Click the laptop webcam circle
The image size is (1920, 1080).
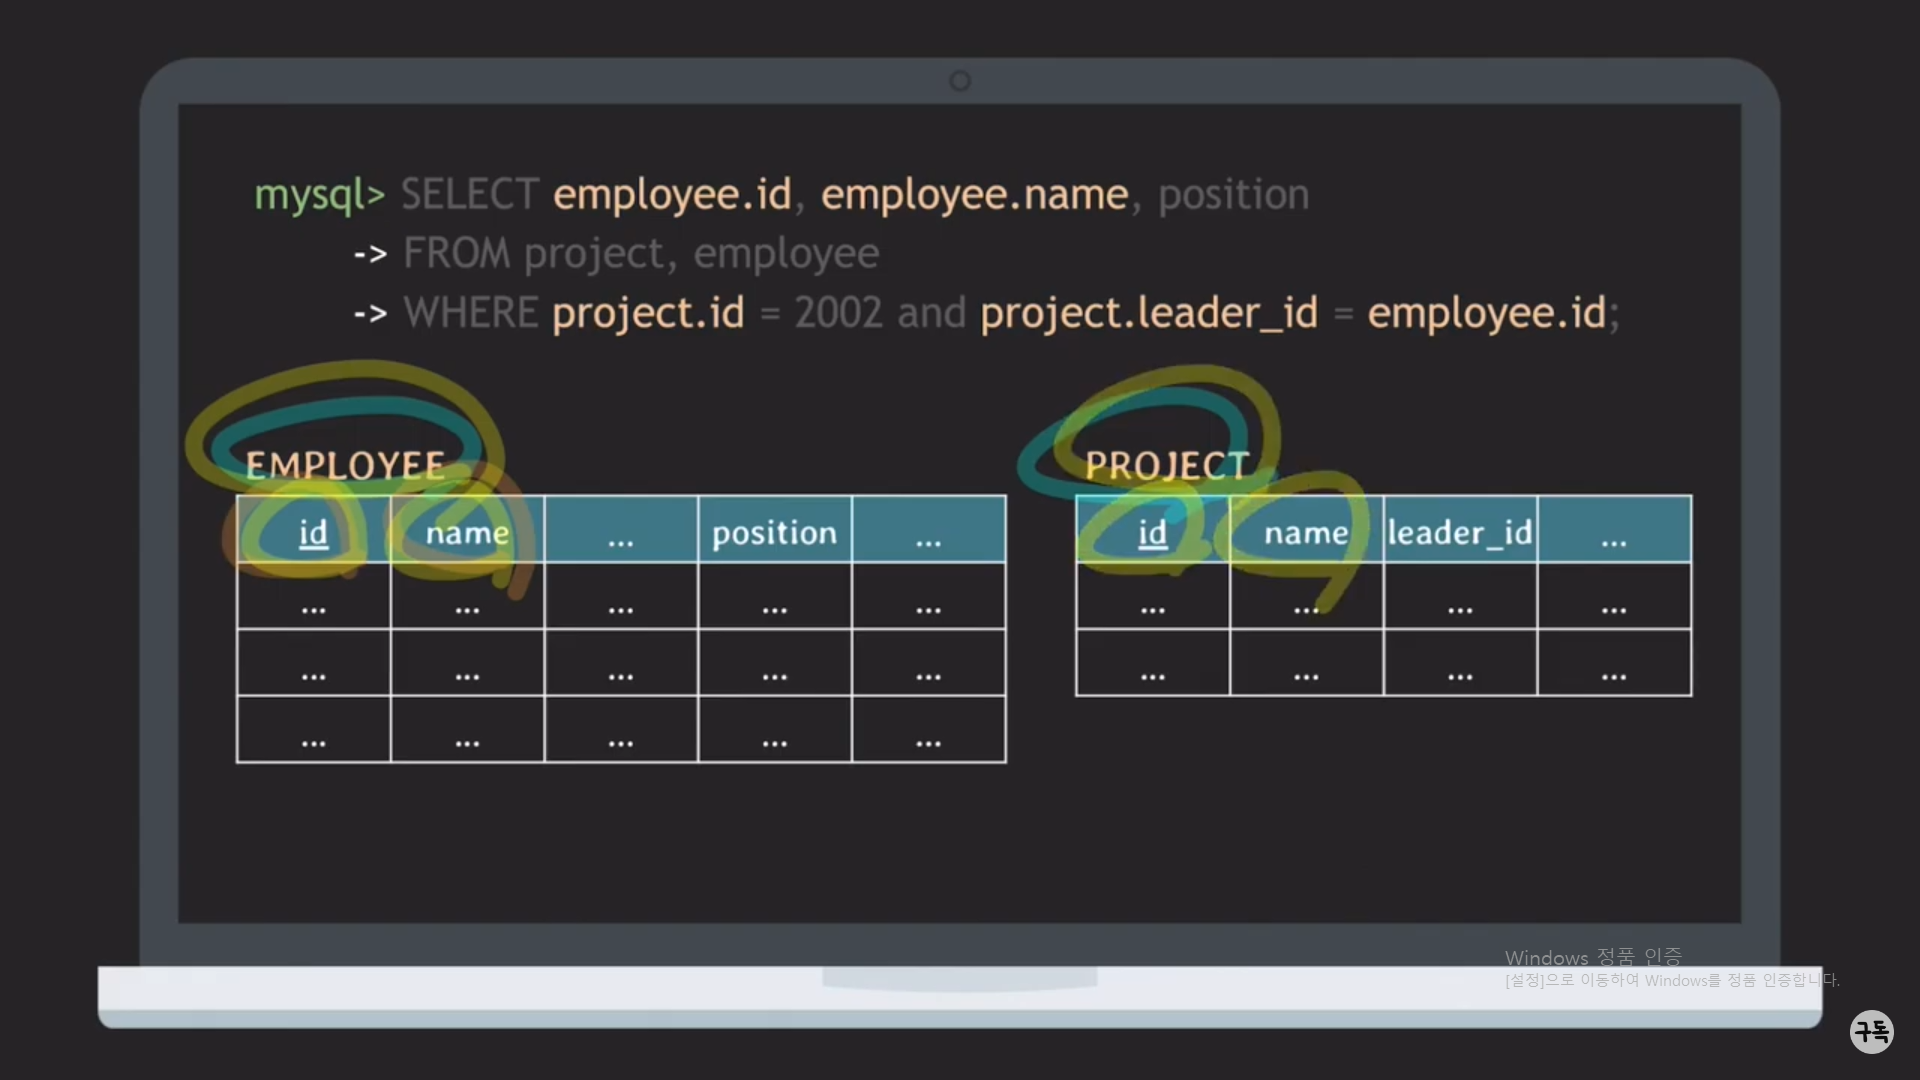click(x=960, y=81)
